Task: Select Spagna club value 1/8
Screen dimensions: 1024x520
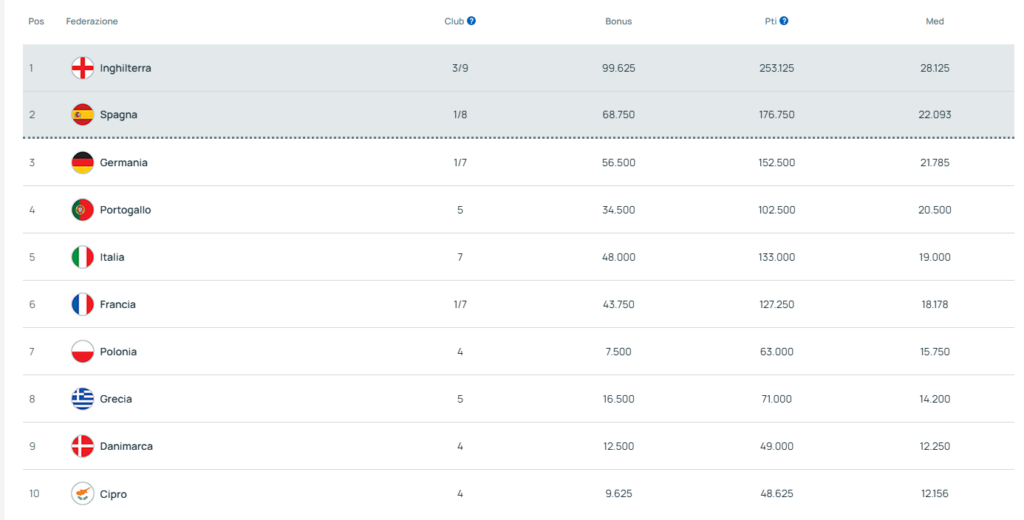Action: (460, 115)
